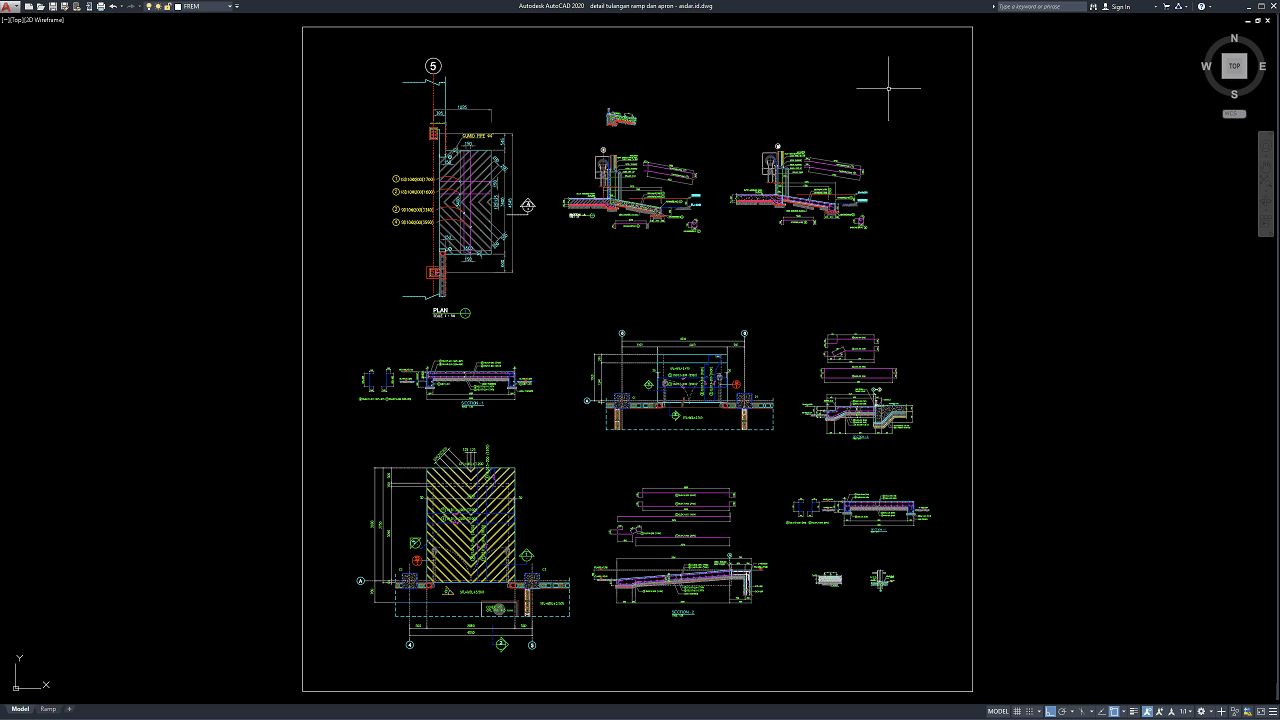Click the Plot printer icon
1280x720 pixels.
(100, 6)
